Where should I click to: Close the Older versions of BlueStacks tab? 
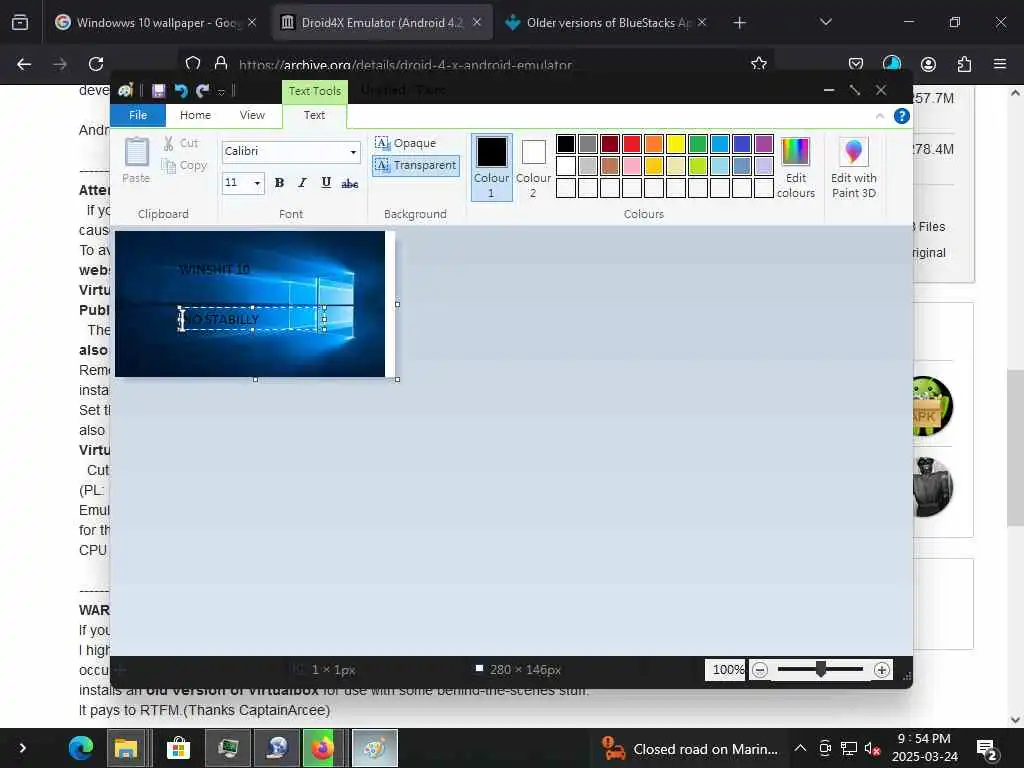[702, 22]
